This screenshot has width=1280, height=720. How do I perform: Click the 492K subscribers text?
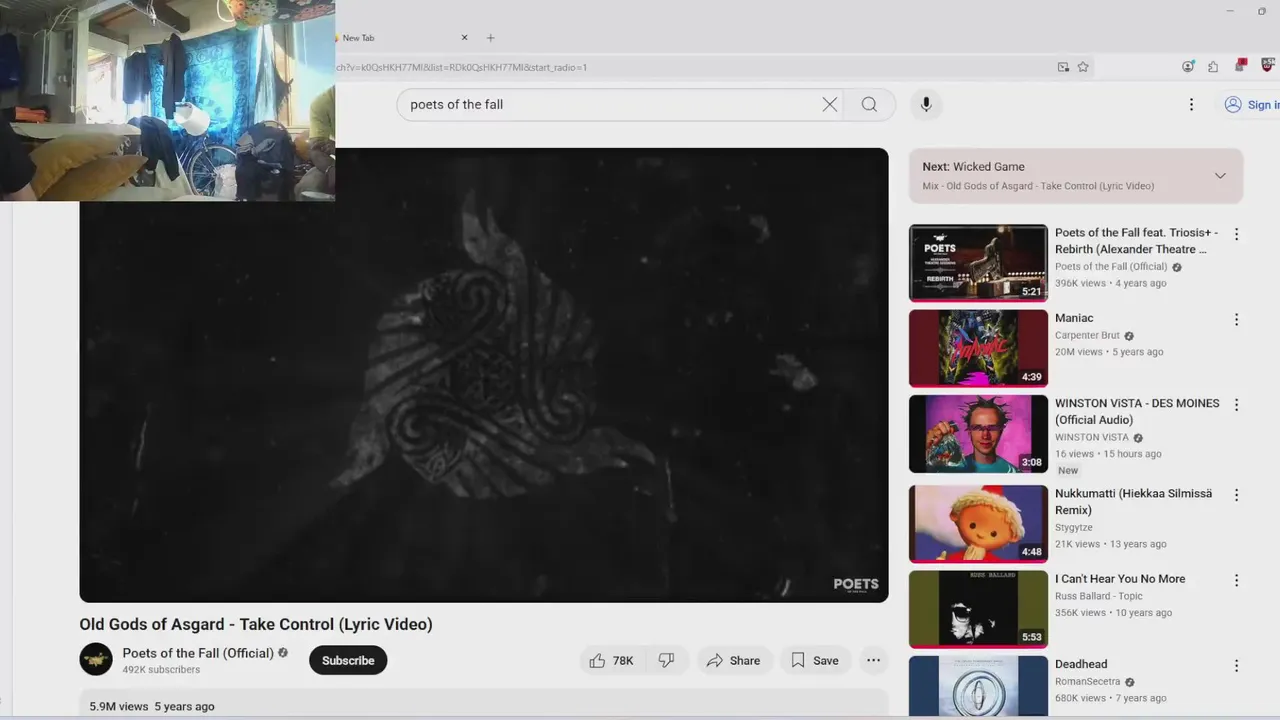point(161,670)
